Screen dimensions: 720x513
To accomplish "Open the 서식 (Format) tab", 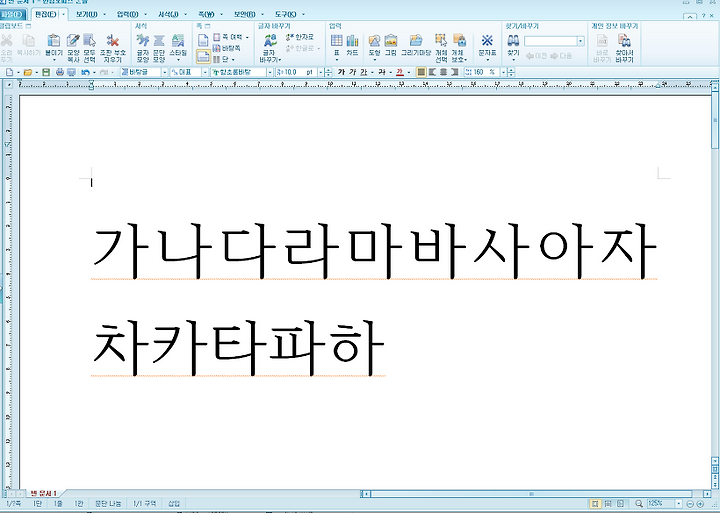I will pyautogui.click(x=168, y=14).
